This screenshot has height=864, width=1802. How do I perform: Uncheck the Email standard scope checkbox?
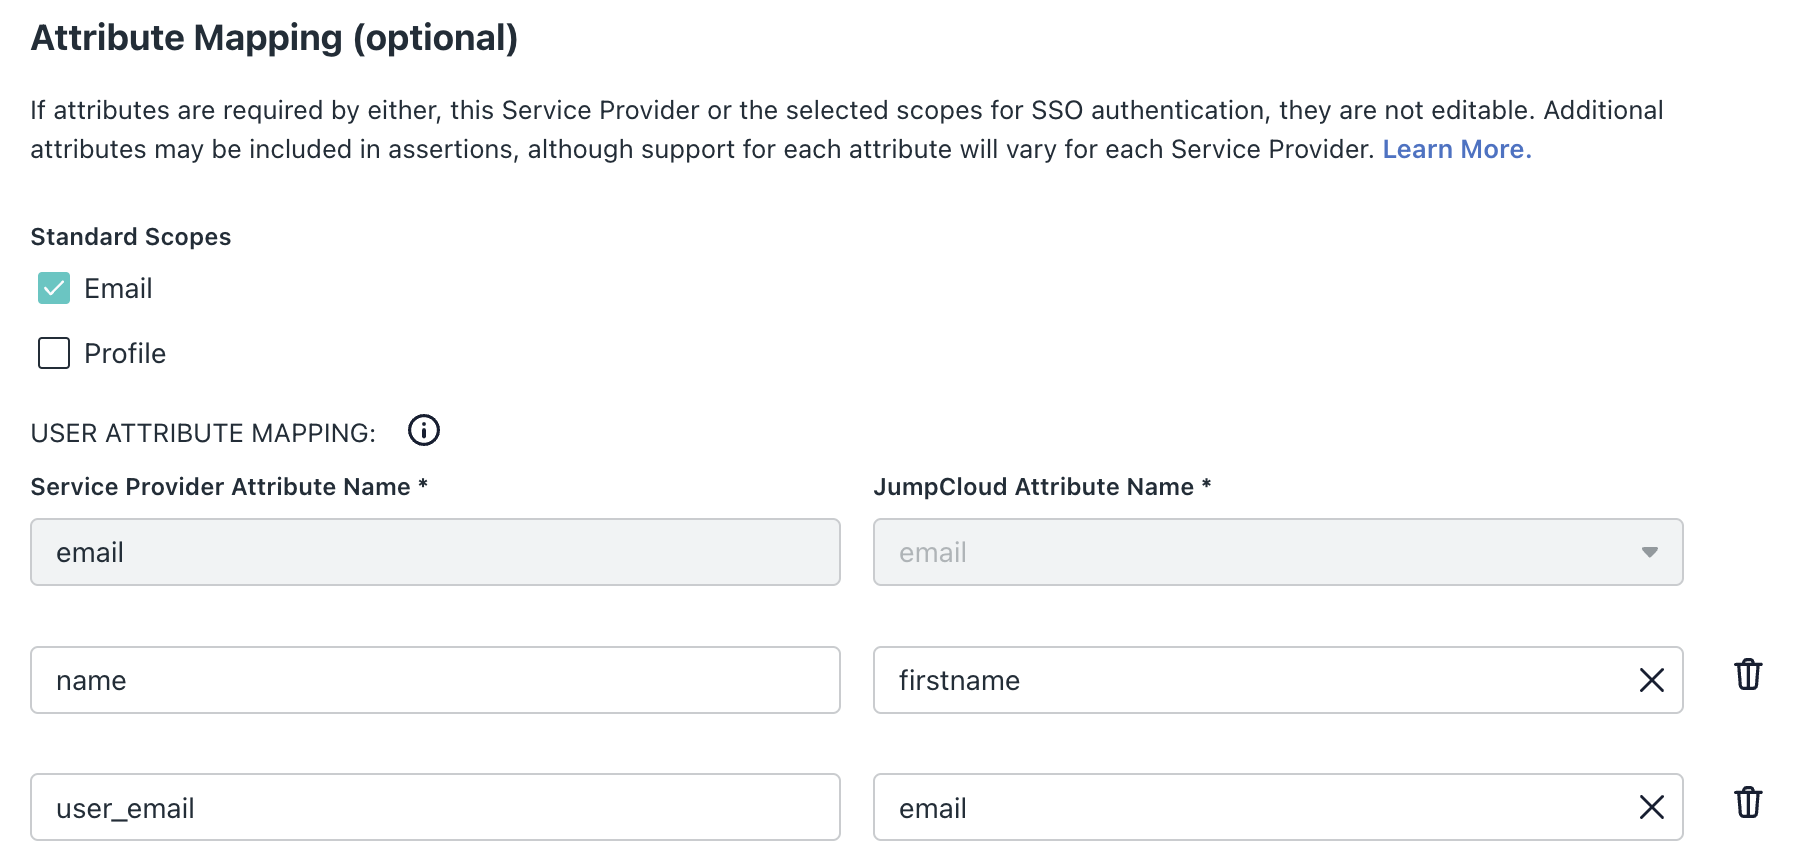click(x=54, y=288)
